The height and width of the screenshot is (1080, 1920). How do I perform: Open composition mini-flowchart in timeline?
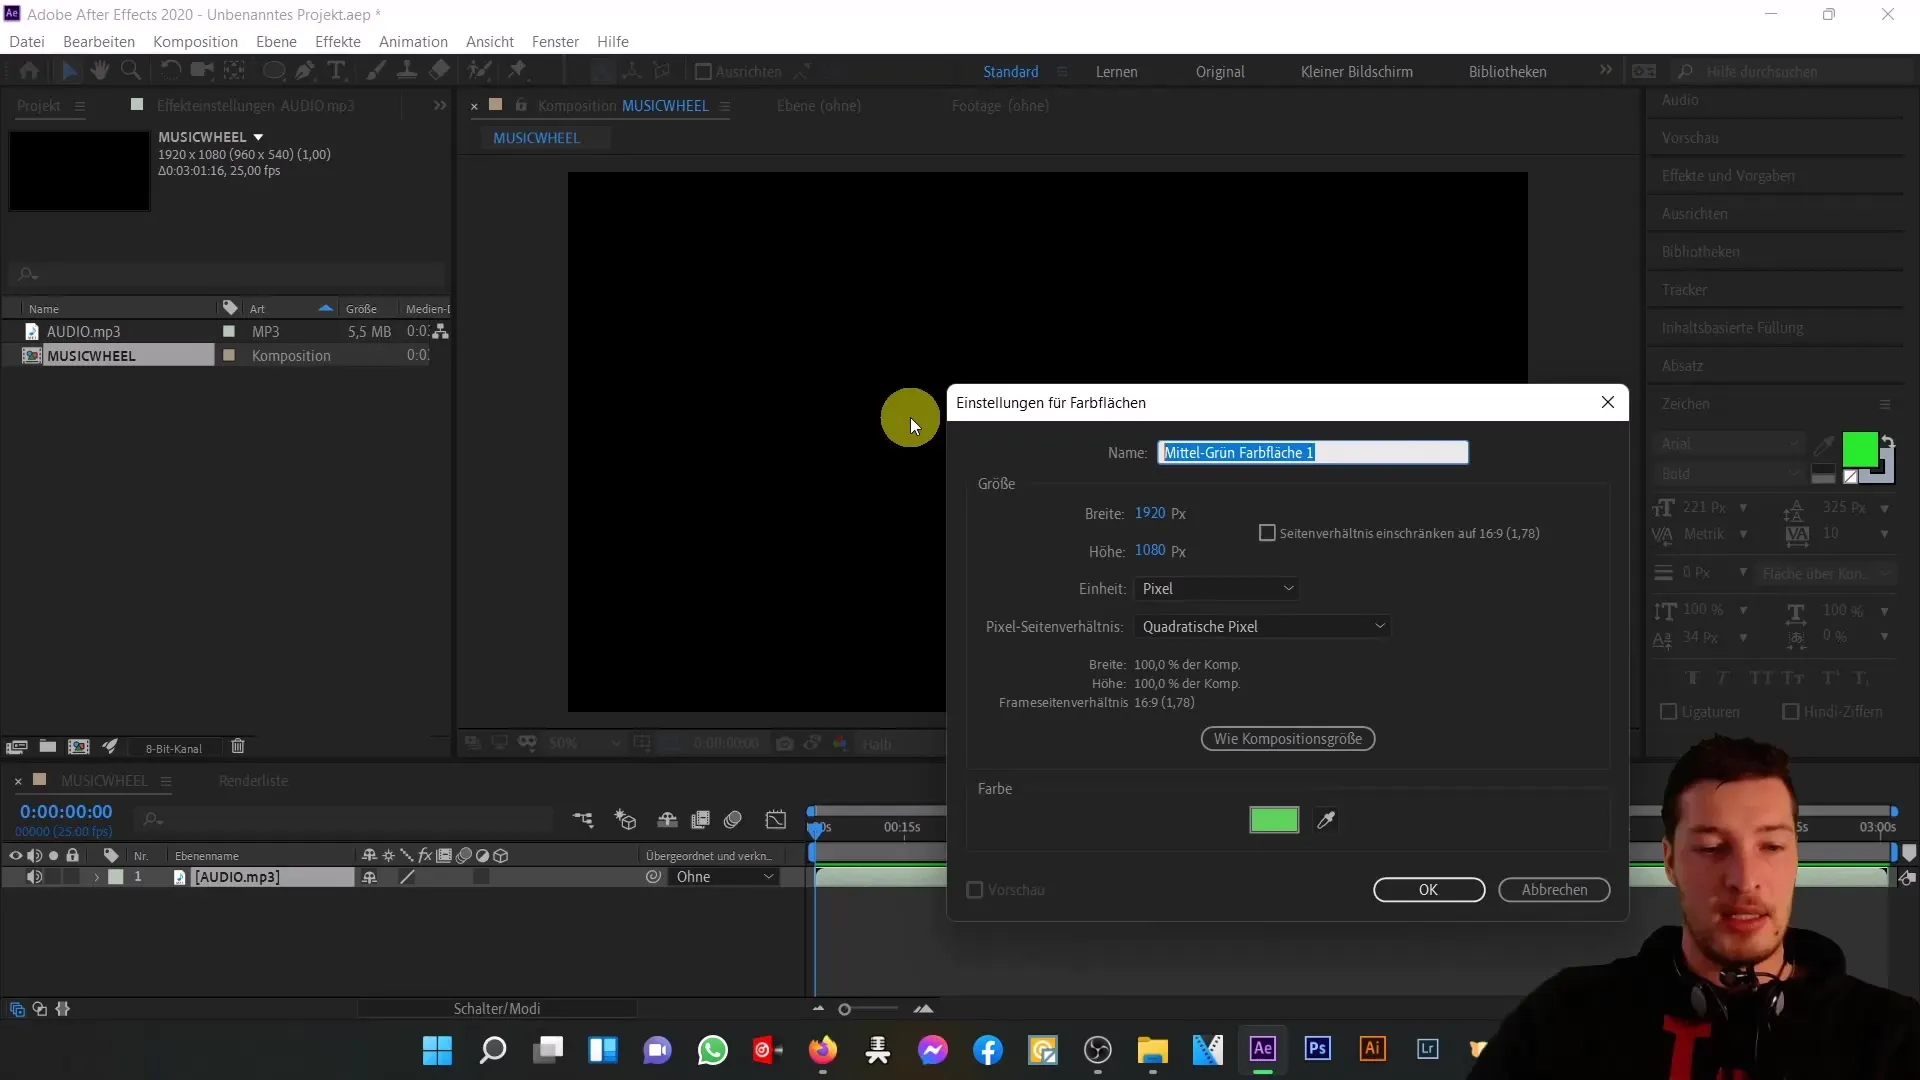click(x=583, y=820)
